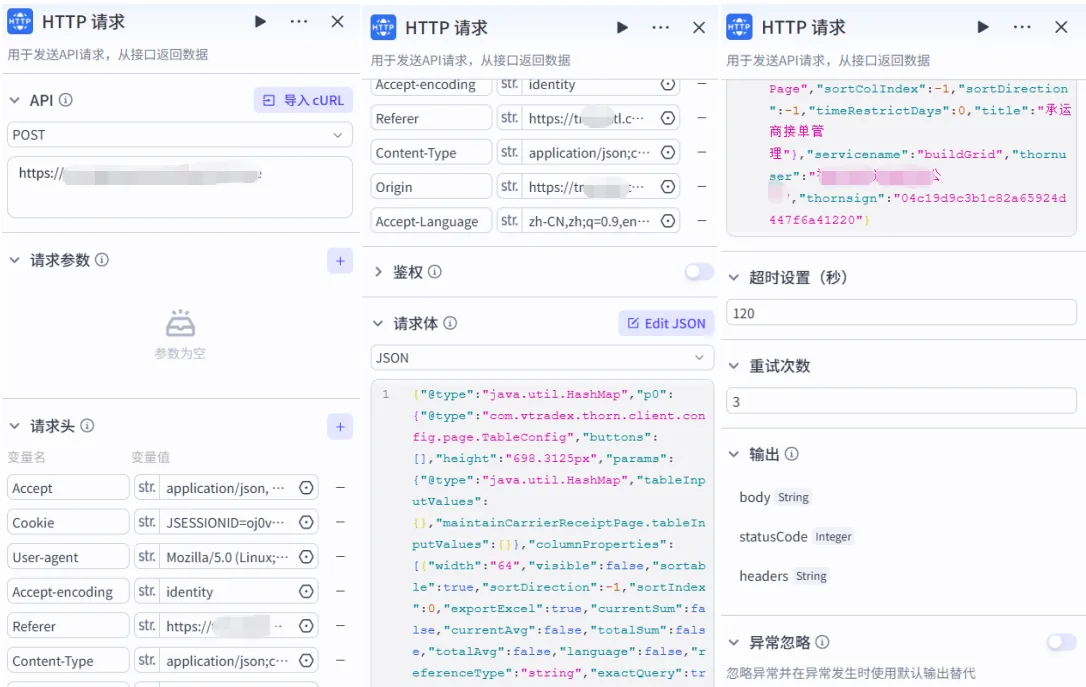
Task: Remove the Accept-Language header row
Action: pos(702,221)
